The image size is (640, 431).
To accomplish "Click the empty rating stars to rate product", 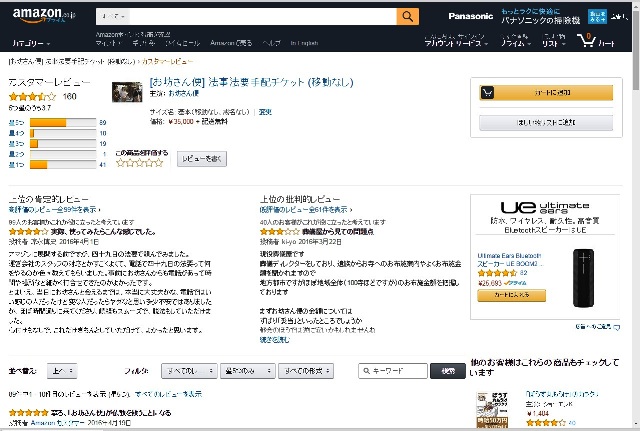I will pyautogui.click(x=139, y=163).
